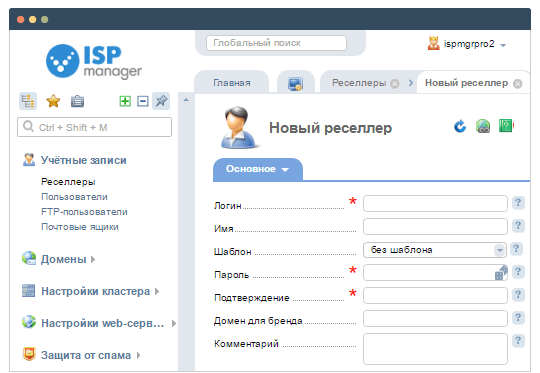
Task: Click into the Комментарий text area
Action: pyautogui.click(x=435, y=349)
